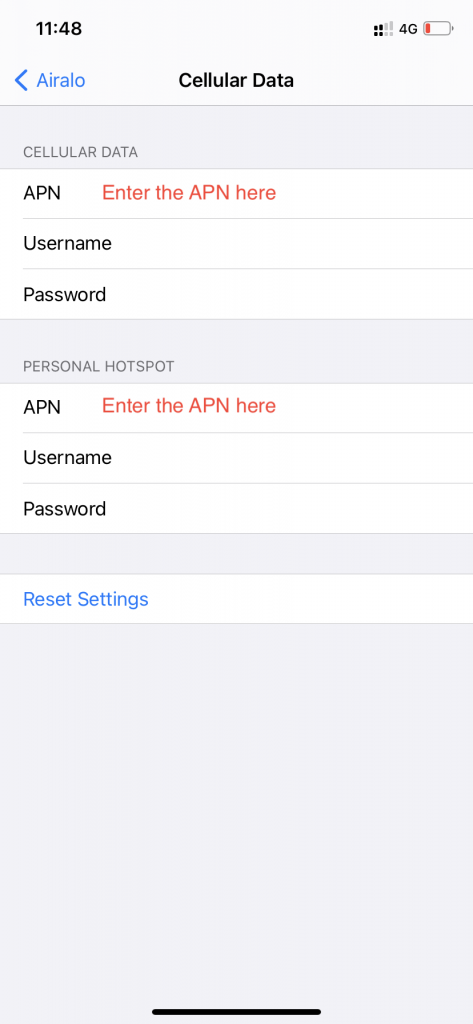
Task: Tap the PERSONAL HOTSPOT section header
Action: (x=99, y=366)
